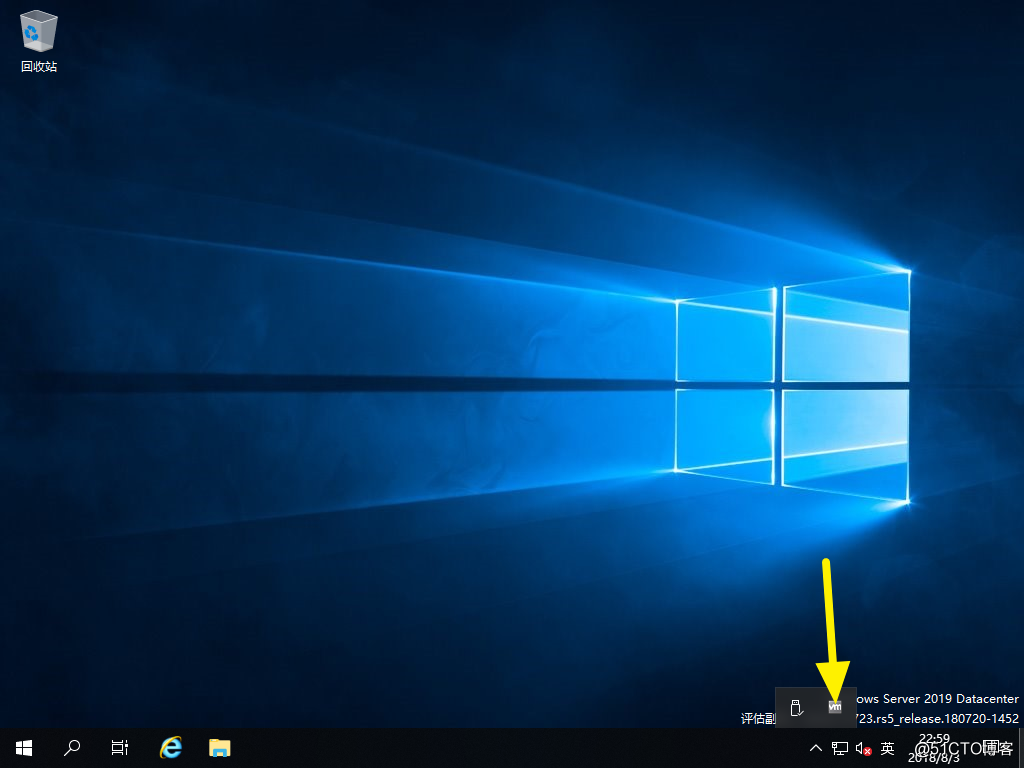Open muted volume speaker icon

point(863,748)
